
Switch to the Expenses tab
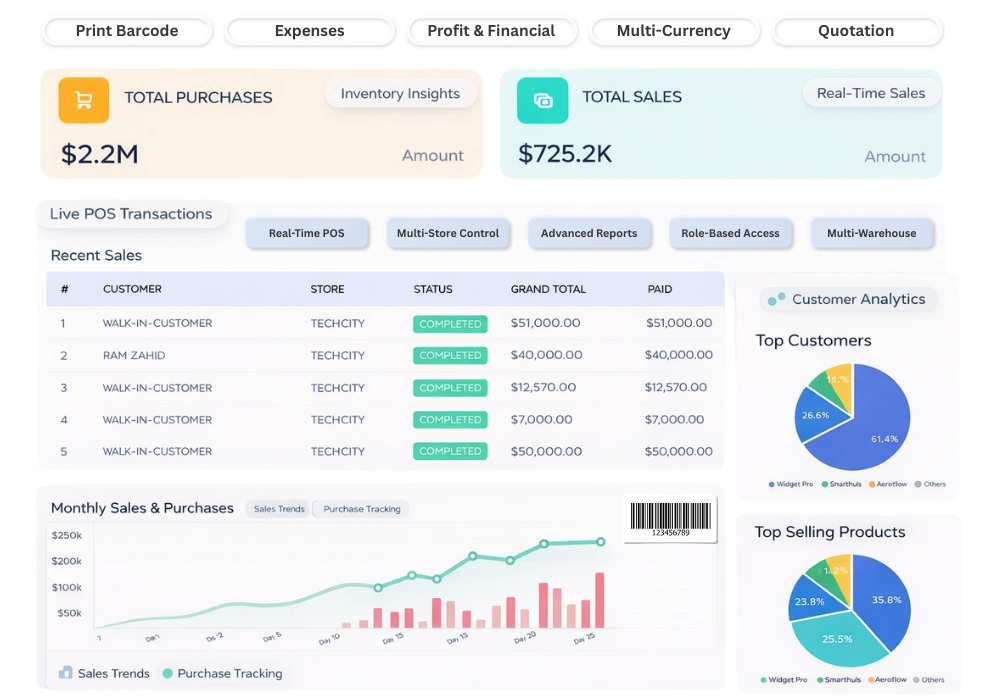click(310, 31)
